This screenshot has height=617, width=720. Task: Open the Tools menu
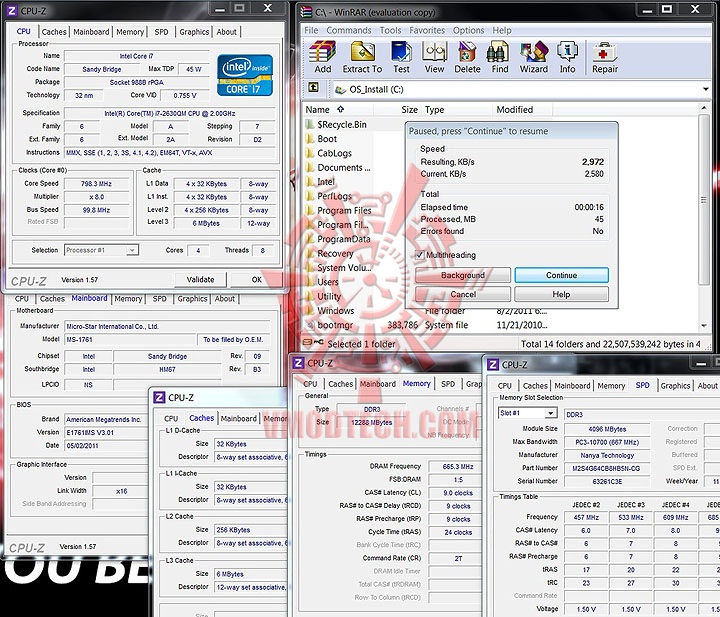[390, 30]
